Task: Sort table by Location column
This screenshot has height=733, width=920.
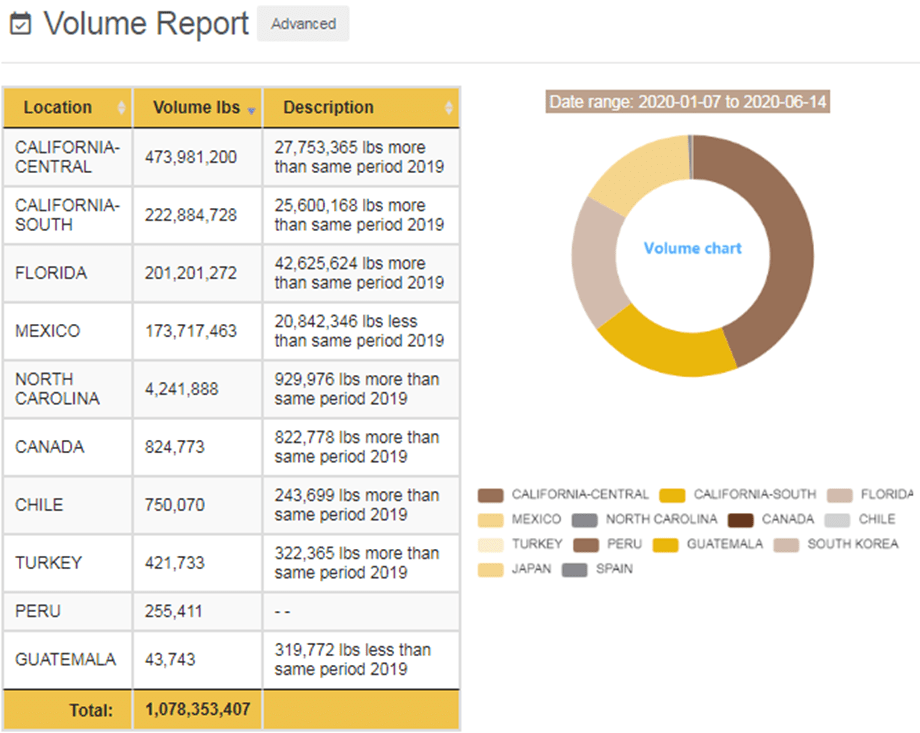Action: [67, 107]
